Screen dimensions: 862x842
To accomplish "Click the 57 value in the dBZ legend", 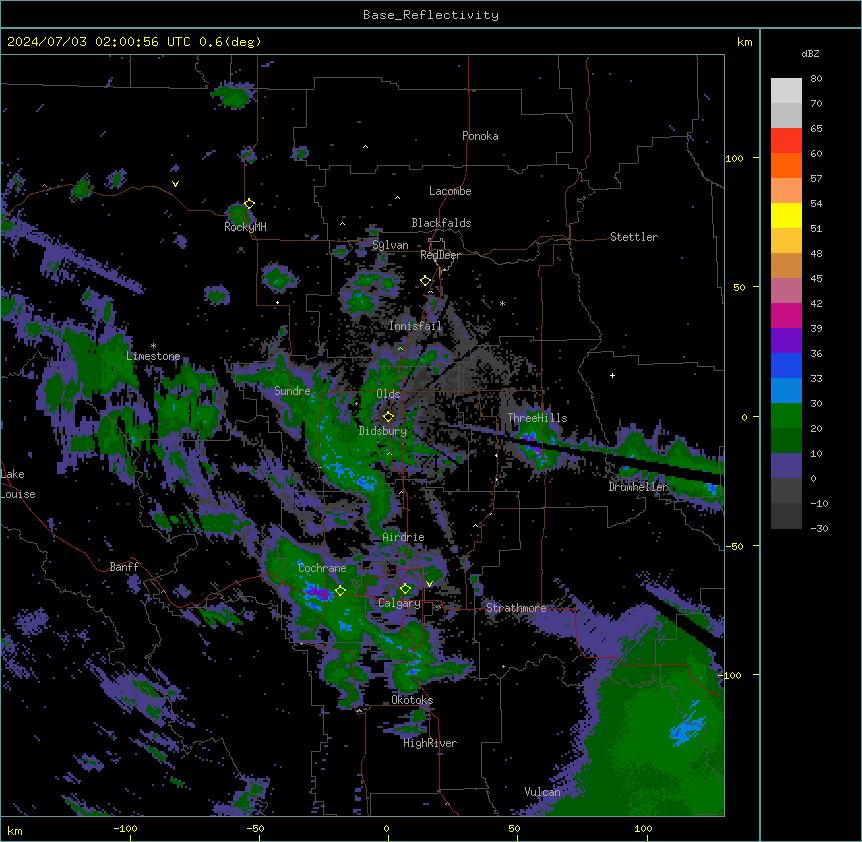I will (x=816, y=179).
